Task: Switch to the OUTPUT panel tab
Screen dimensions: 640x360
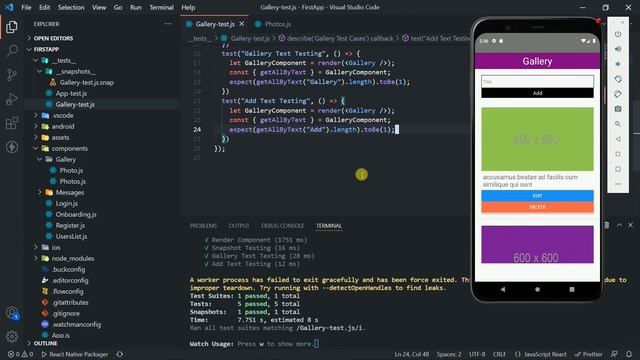Action: 239,226
